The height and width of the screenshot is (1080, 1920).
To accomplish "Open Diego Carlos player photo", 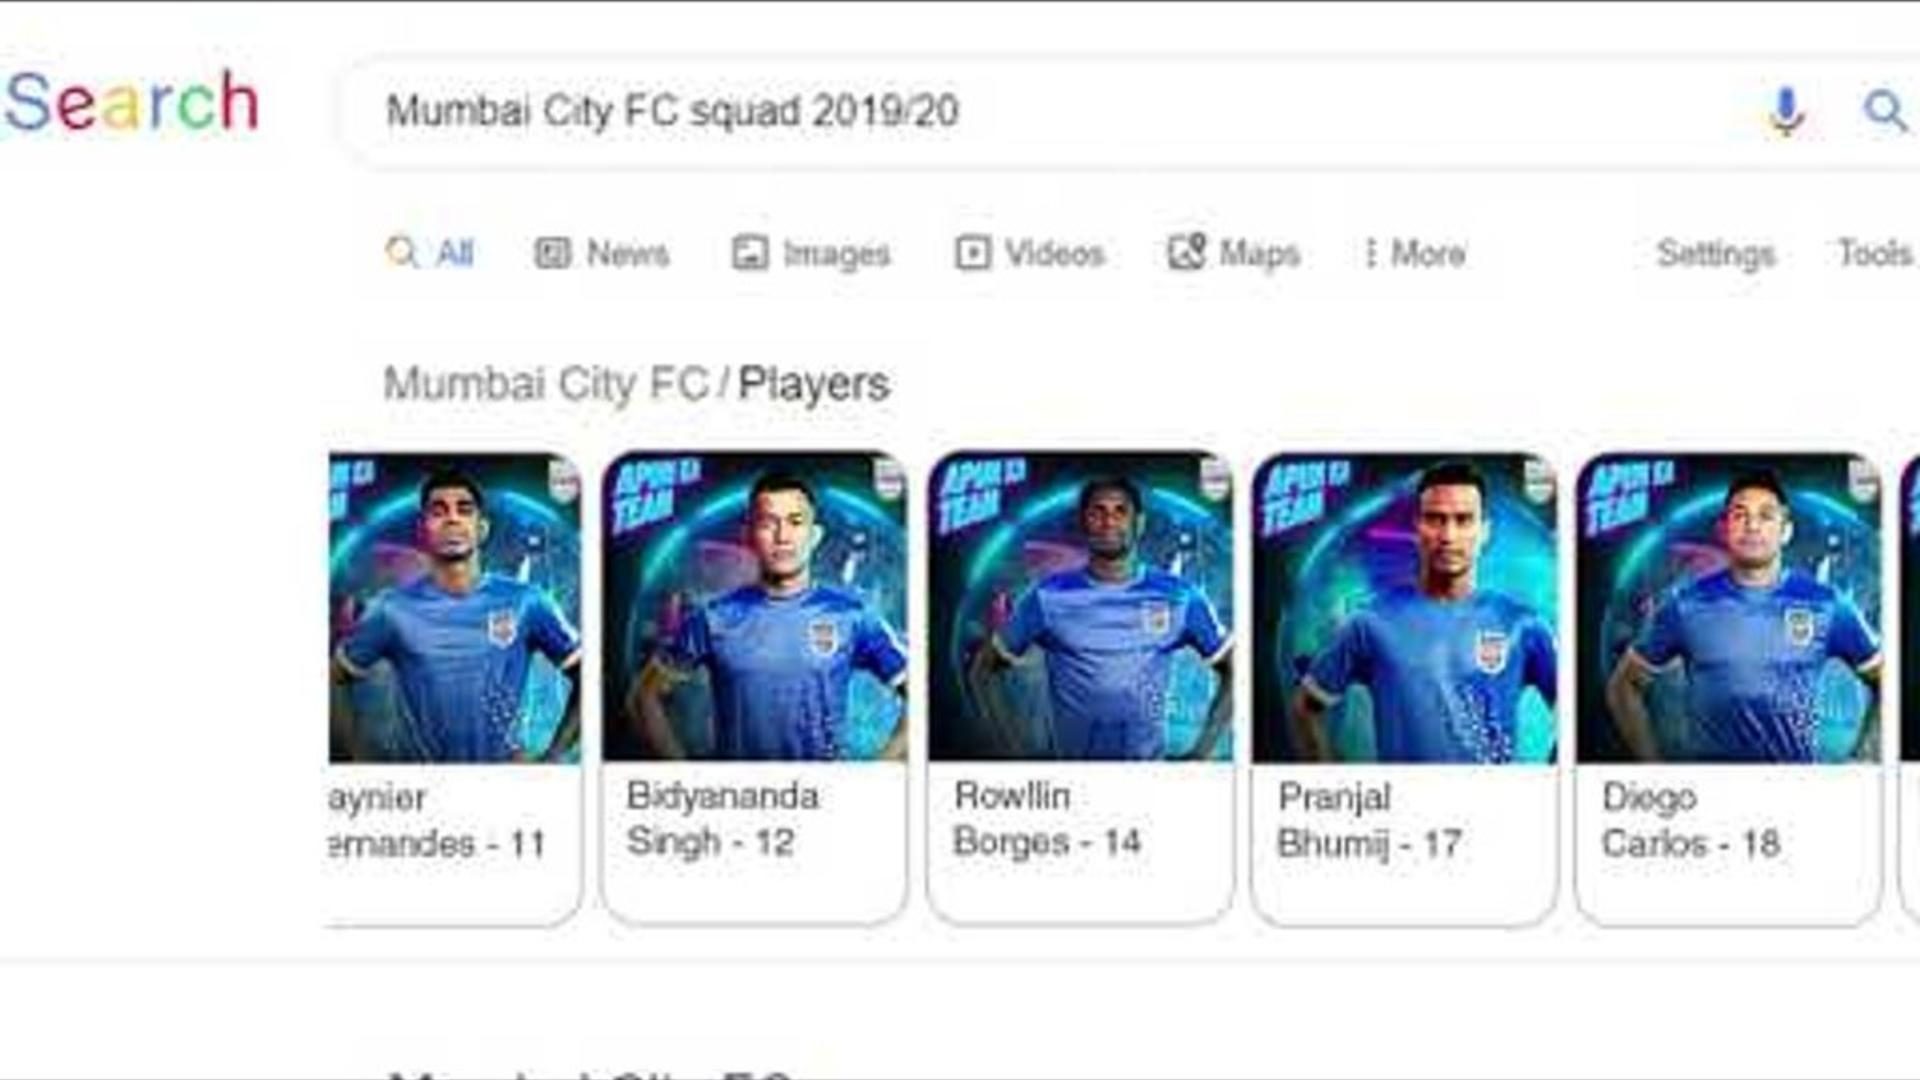I will click(1728, 607).
